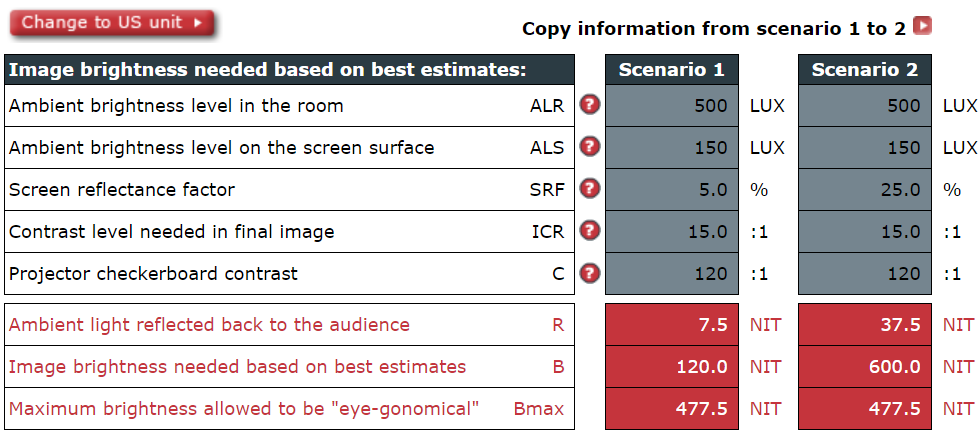Click Scenario 2 screen reflectance 25.0 field
Image resolution: width=979 pixels, height=438 pixels.
coord(865,190)
